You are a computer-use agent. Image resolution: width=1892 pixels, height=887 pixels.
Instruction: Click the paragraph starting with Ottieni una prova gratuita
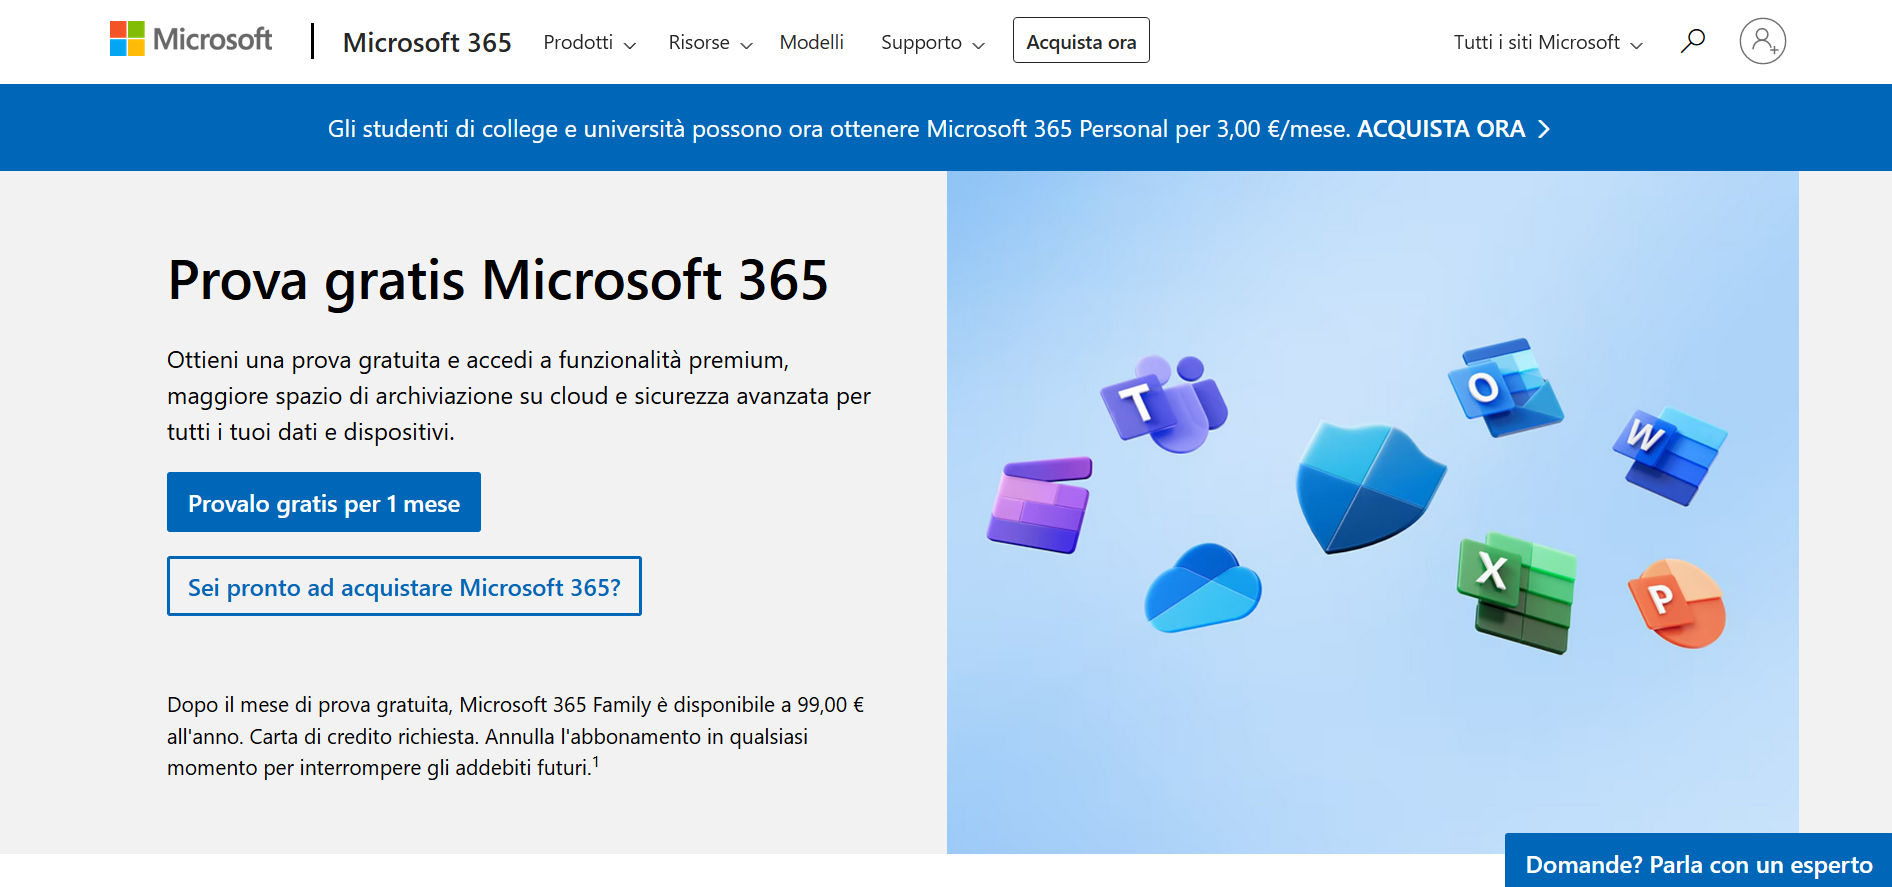pos(519,396)
